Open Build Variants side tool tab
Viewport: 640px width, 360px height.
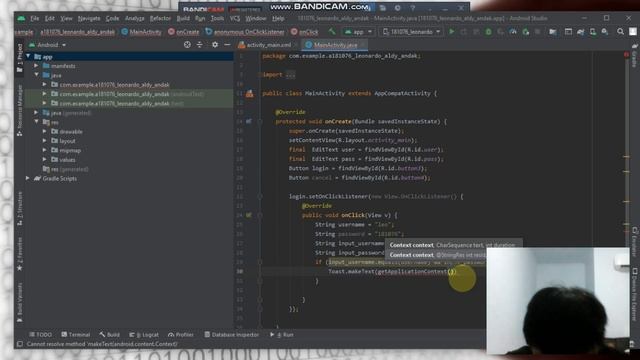click(20, 302)
